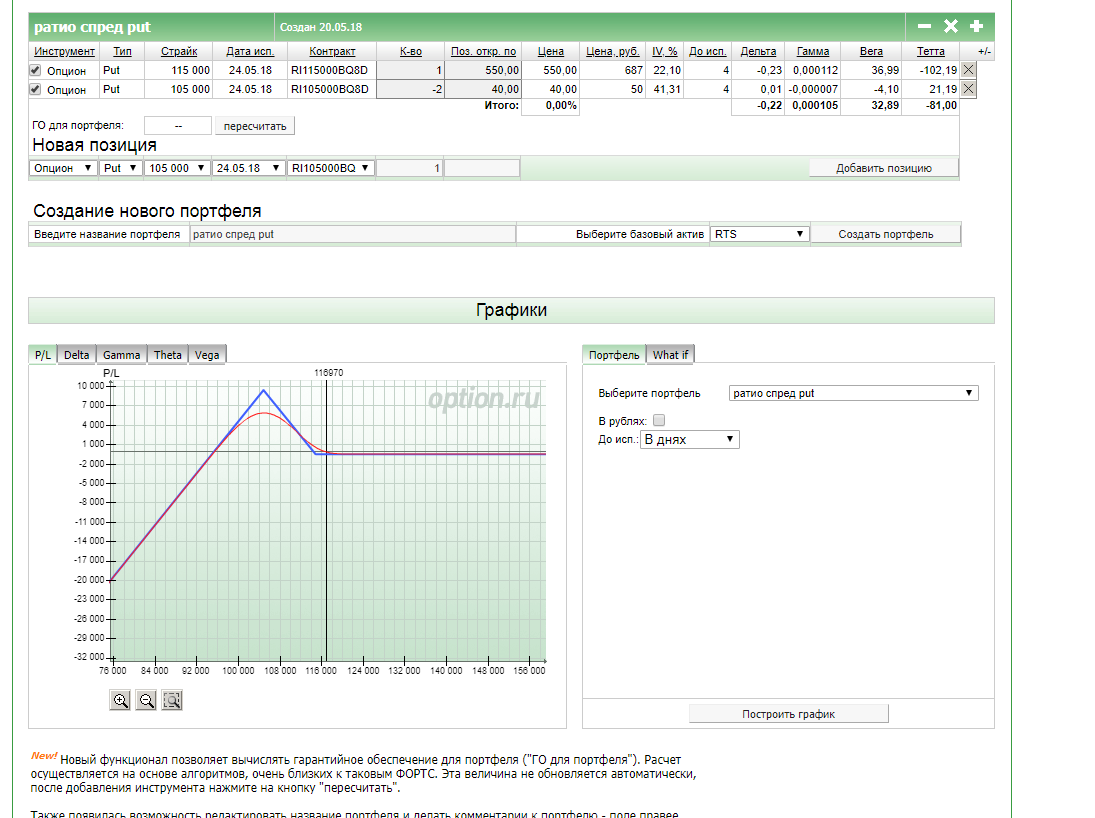Focus new position quantity field showing 1
This screenshot has height=818, width=1095.
(410, 168)
